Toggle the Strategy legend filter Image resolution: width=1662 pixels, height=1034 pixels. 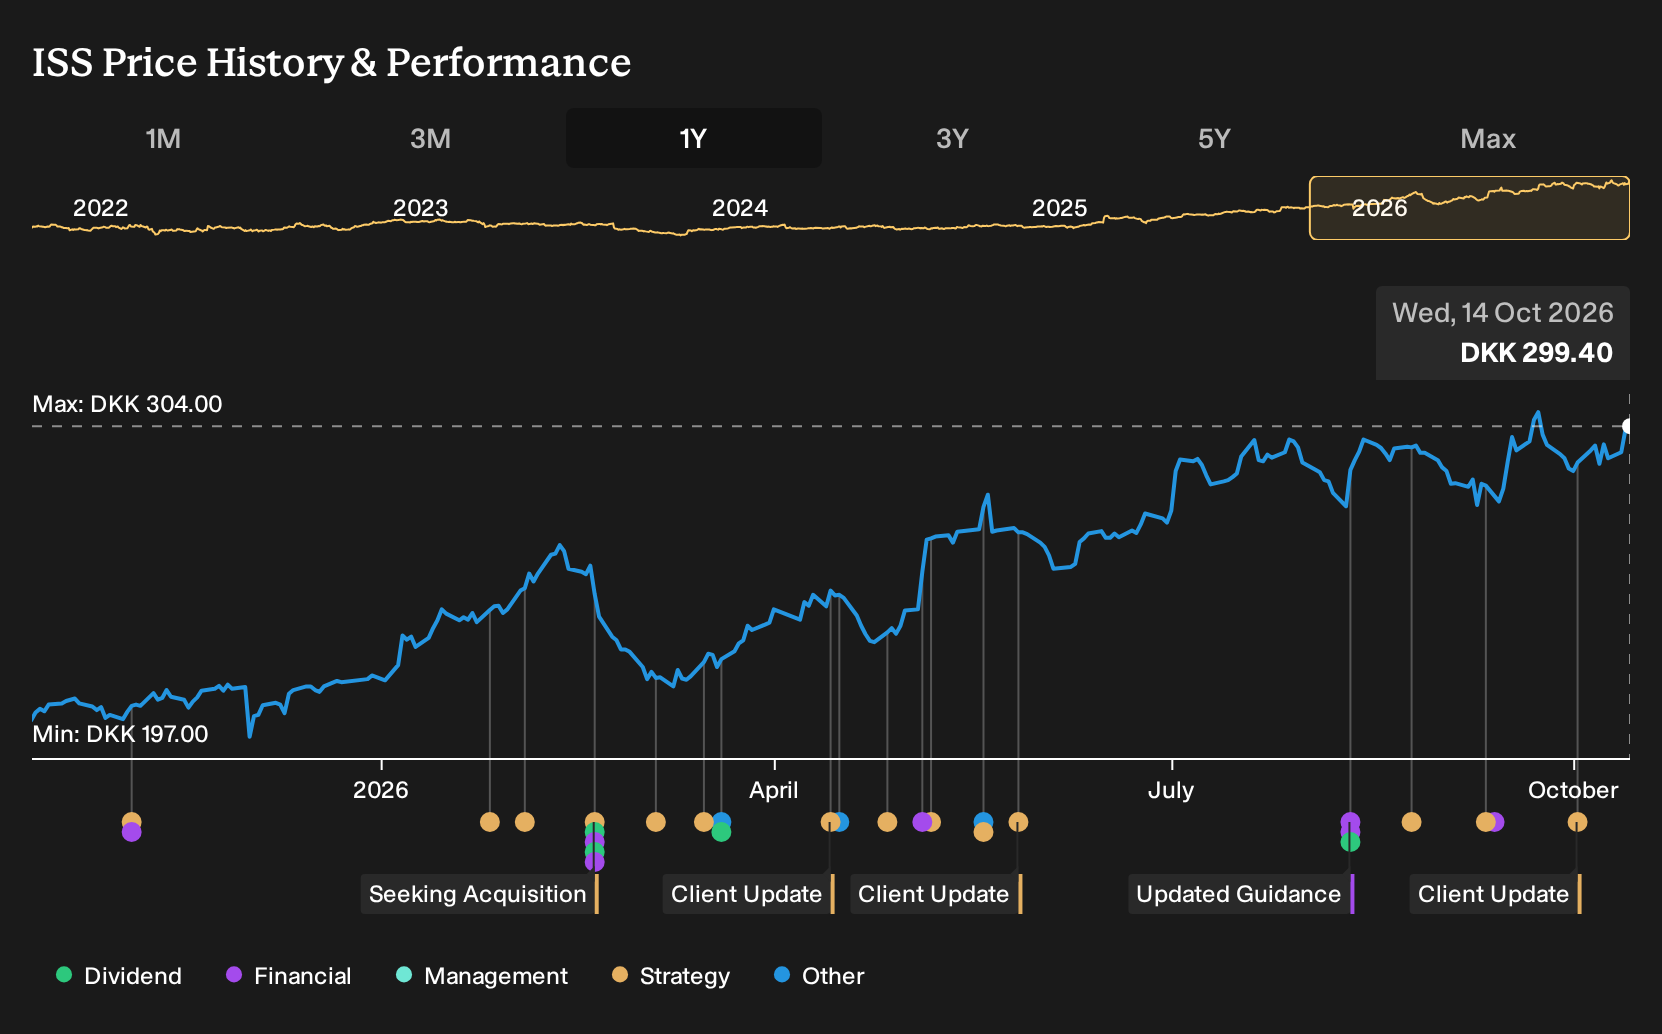[x=670, y=976]
